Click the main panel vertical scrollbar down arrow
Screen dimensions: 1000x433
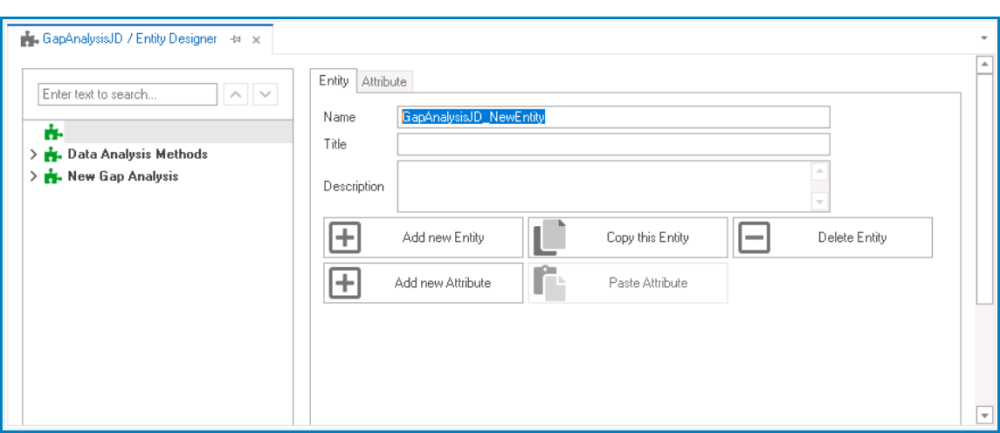(x=985, y=415)
